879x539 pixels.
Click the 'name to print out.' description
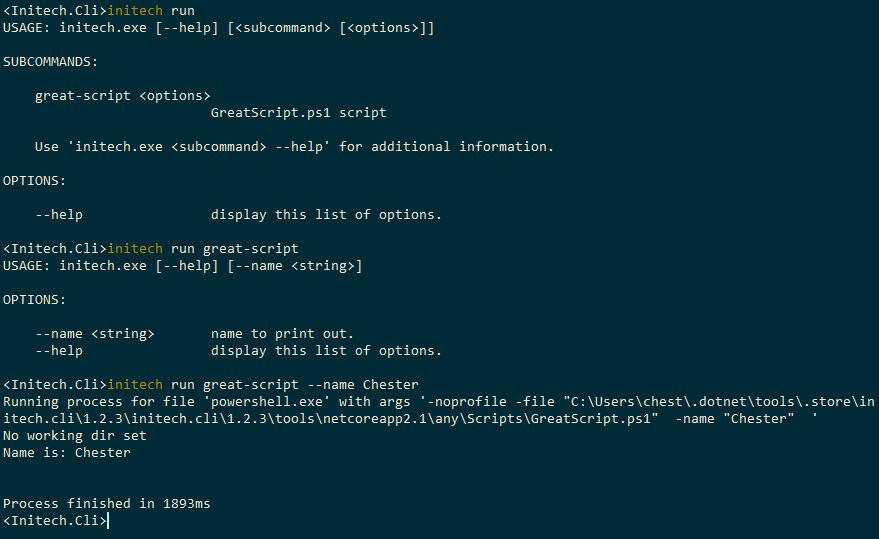pos(282,333)
